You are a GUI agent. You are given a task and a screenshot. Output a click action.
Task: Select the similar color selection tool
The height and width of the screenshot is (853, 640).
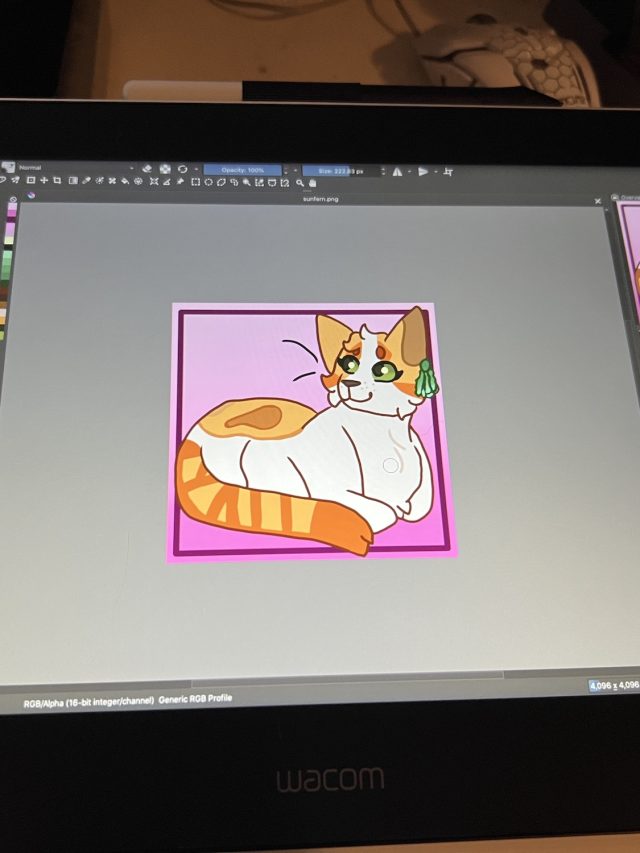(259, 182)
